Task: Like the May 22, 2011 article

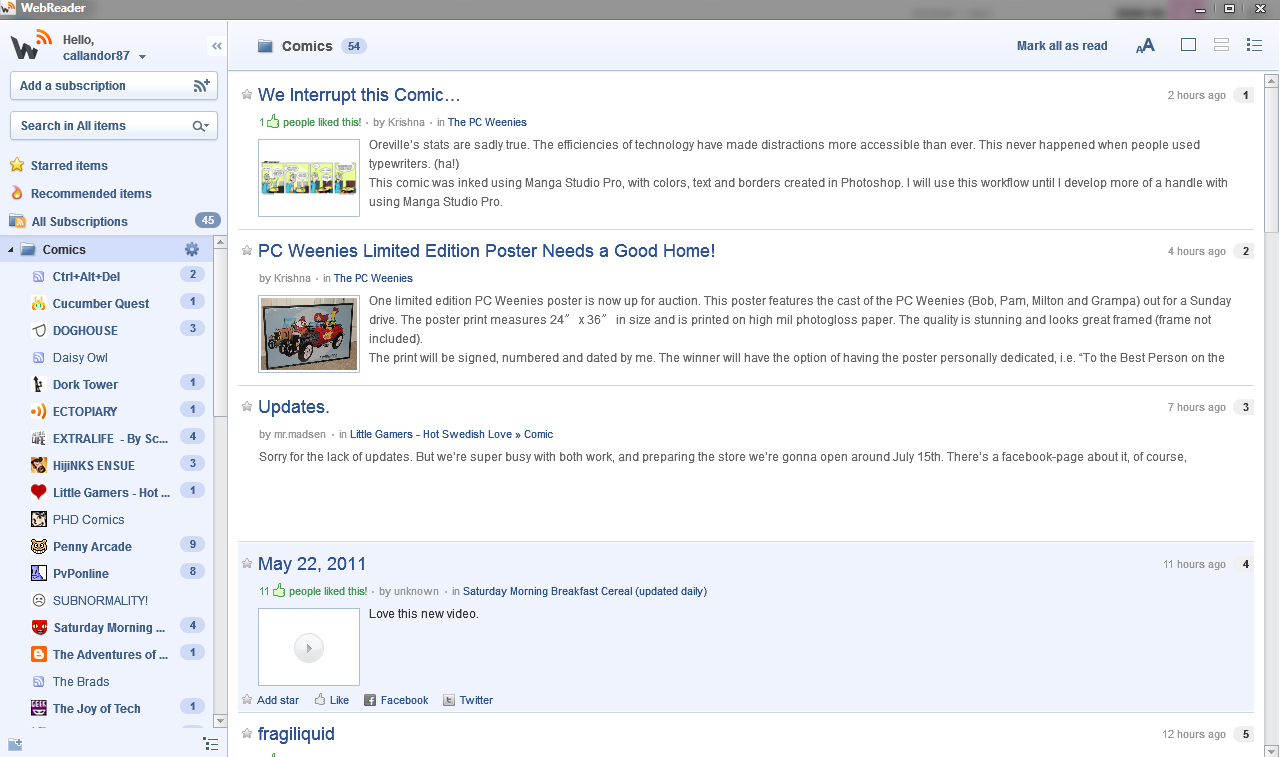Action: click(332, 700)
